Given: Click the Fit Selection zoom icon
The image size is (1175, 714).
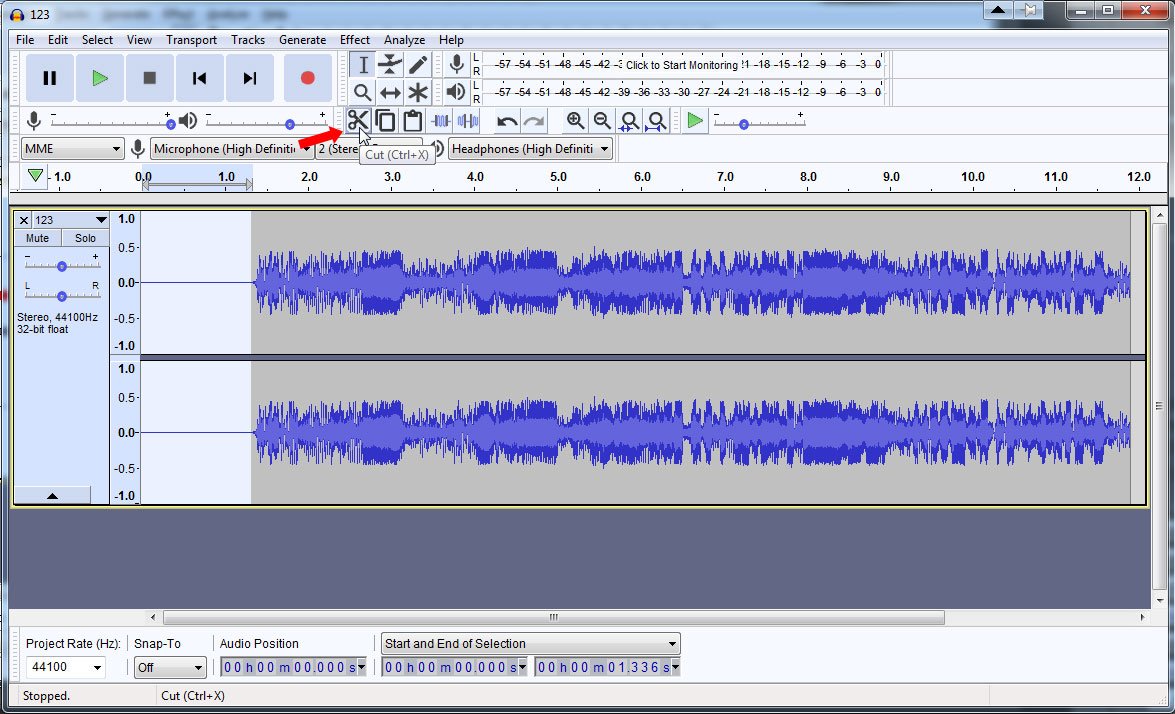Looking at the screenshot, I should click(x=629, y=121).
